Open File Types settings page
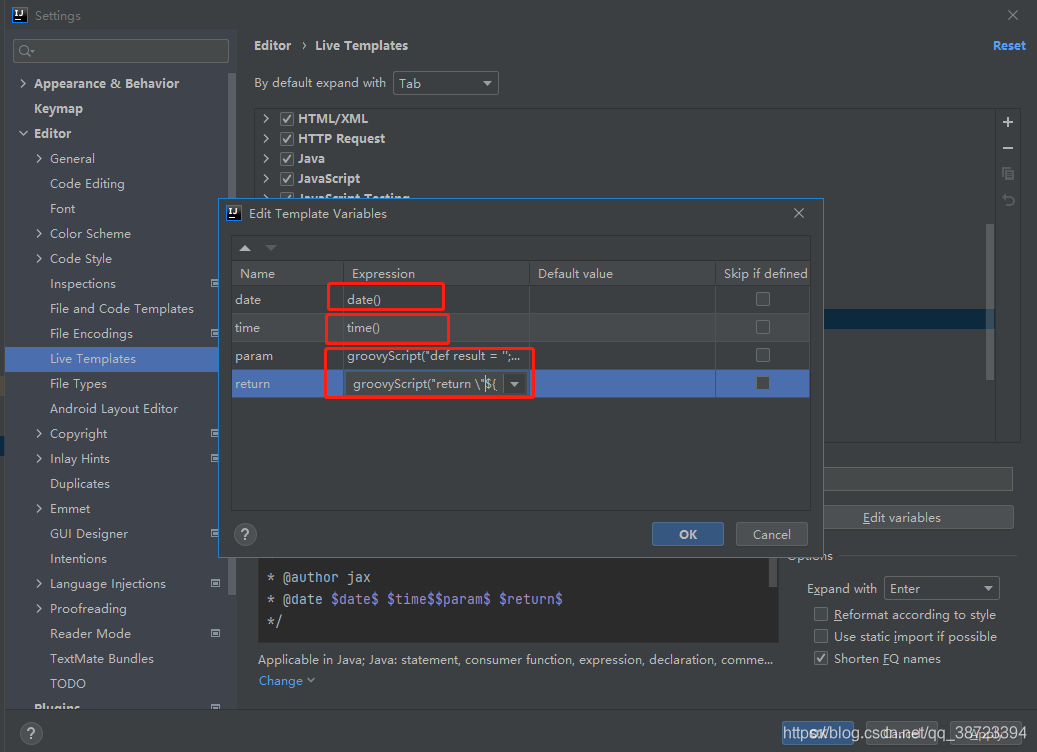This screenshot has height=752, width=1037. pos(78,384)
